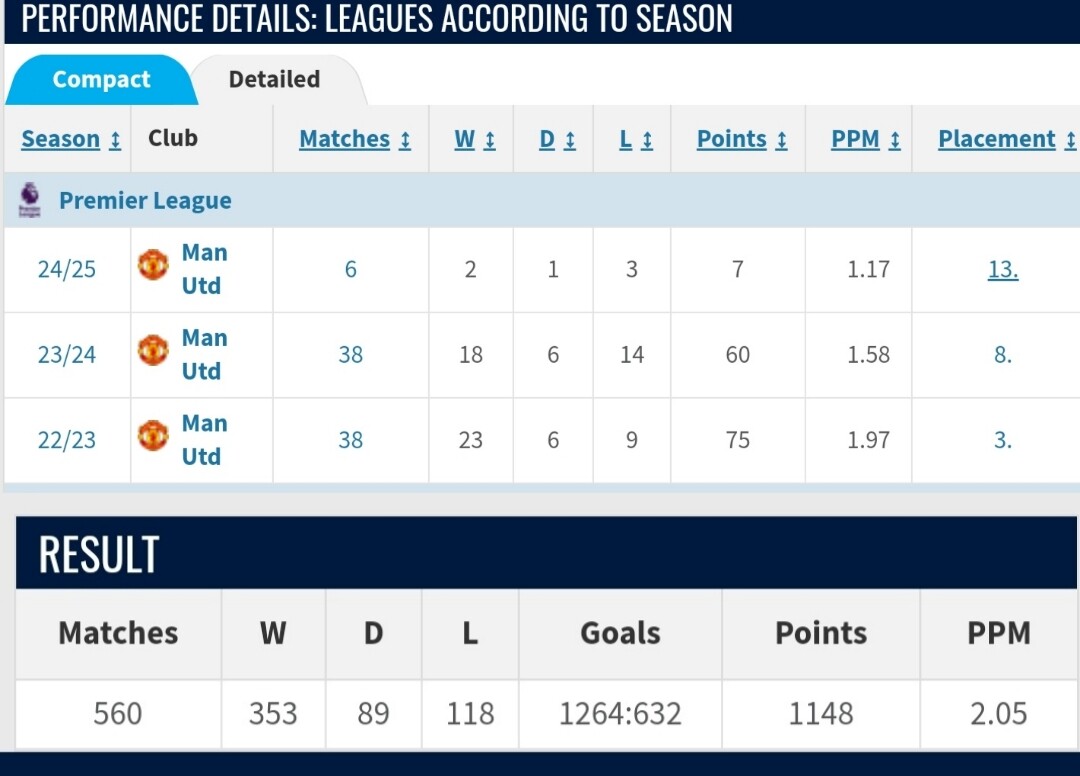Open the 6 matches link for 24/25
The width and height of the screenshot is (1080, 776).
(x=351, y=269)
